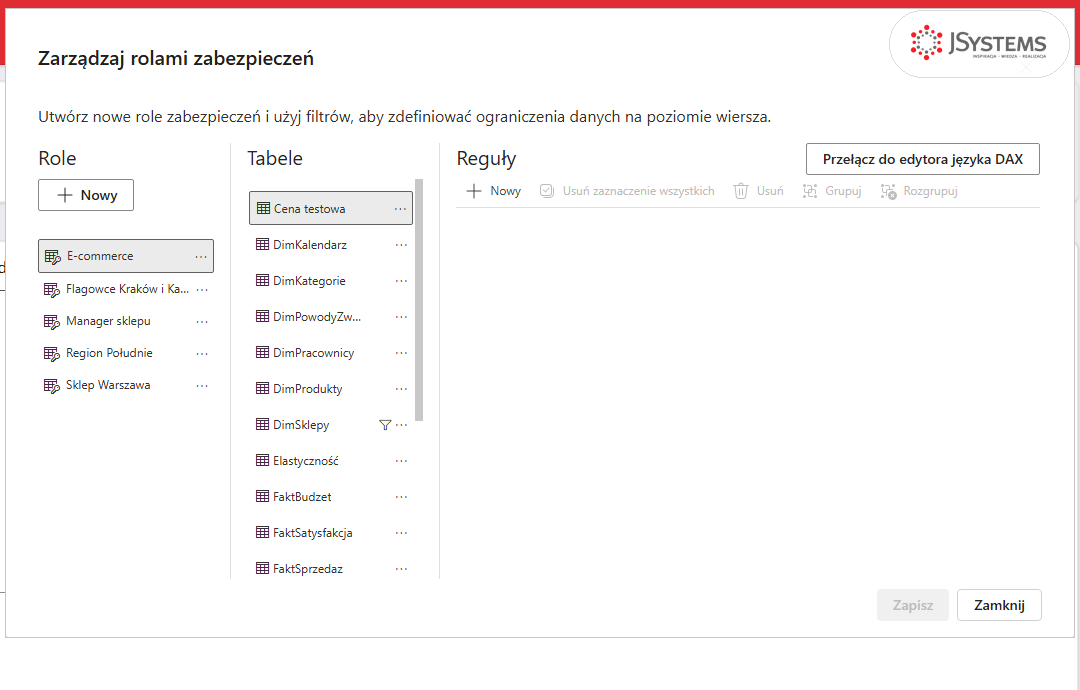
Task: Select the Flagowce Kraków i Ka... role
Action: tap(126, 289)
